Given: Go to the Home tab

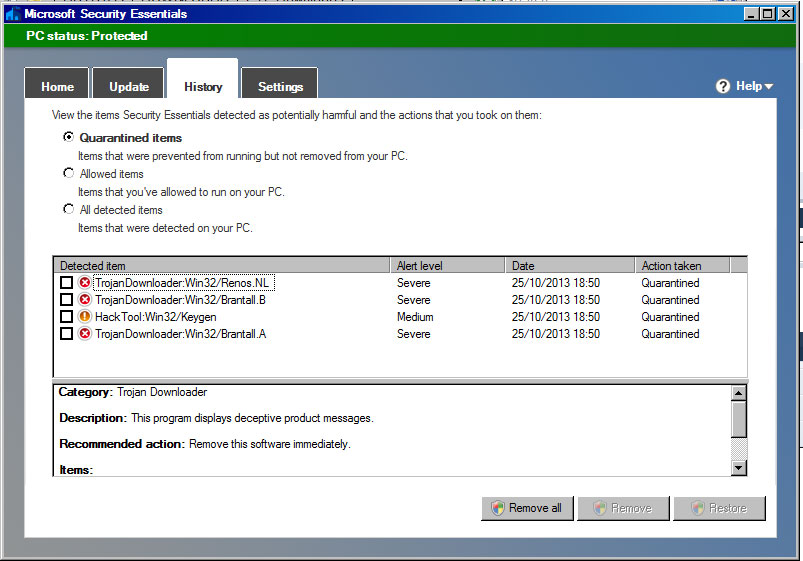Looking at the screenshot, I should tap(57, 87).
